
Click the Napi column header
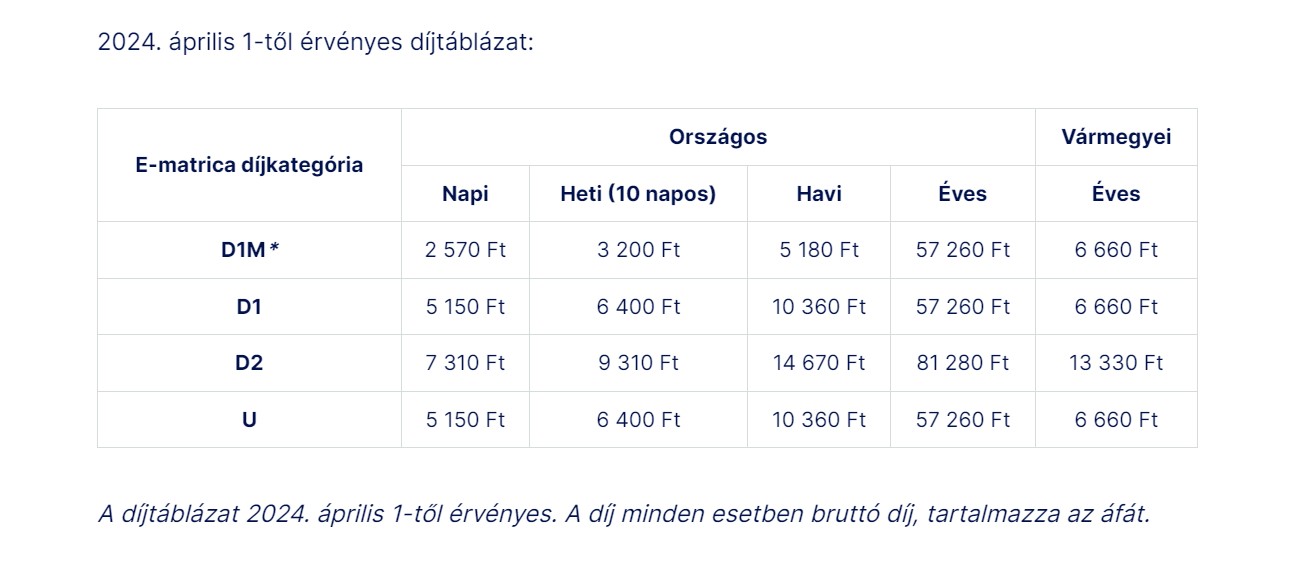click(x=465, y=194)
